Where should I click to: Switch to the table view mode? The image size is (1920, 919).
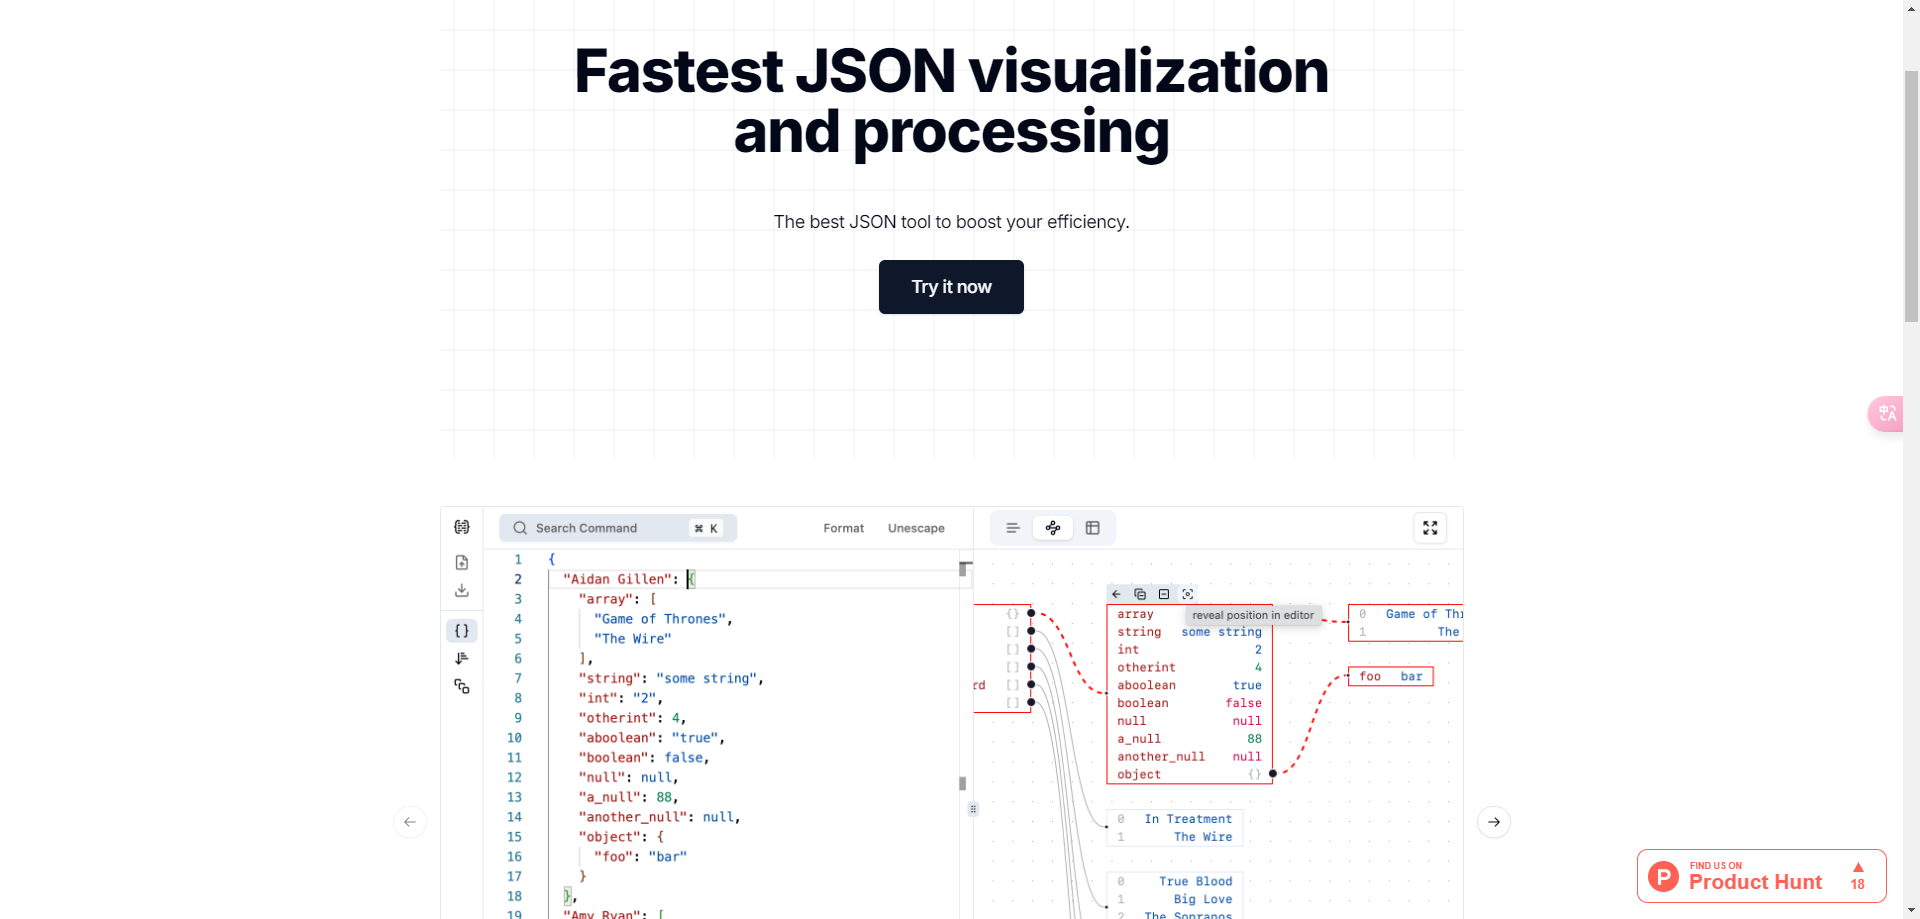coord(1093,528)
